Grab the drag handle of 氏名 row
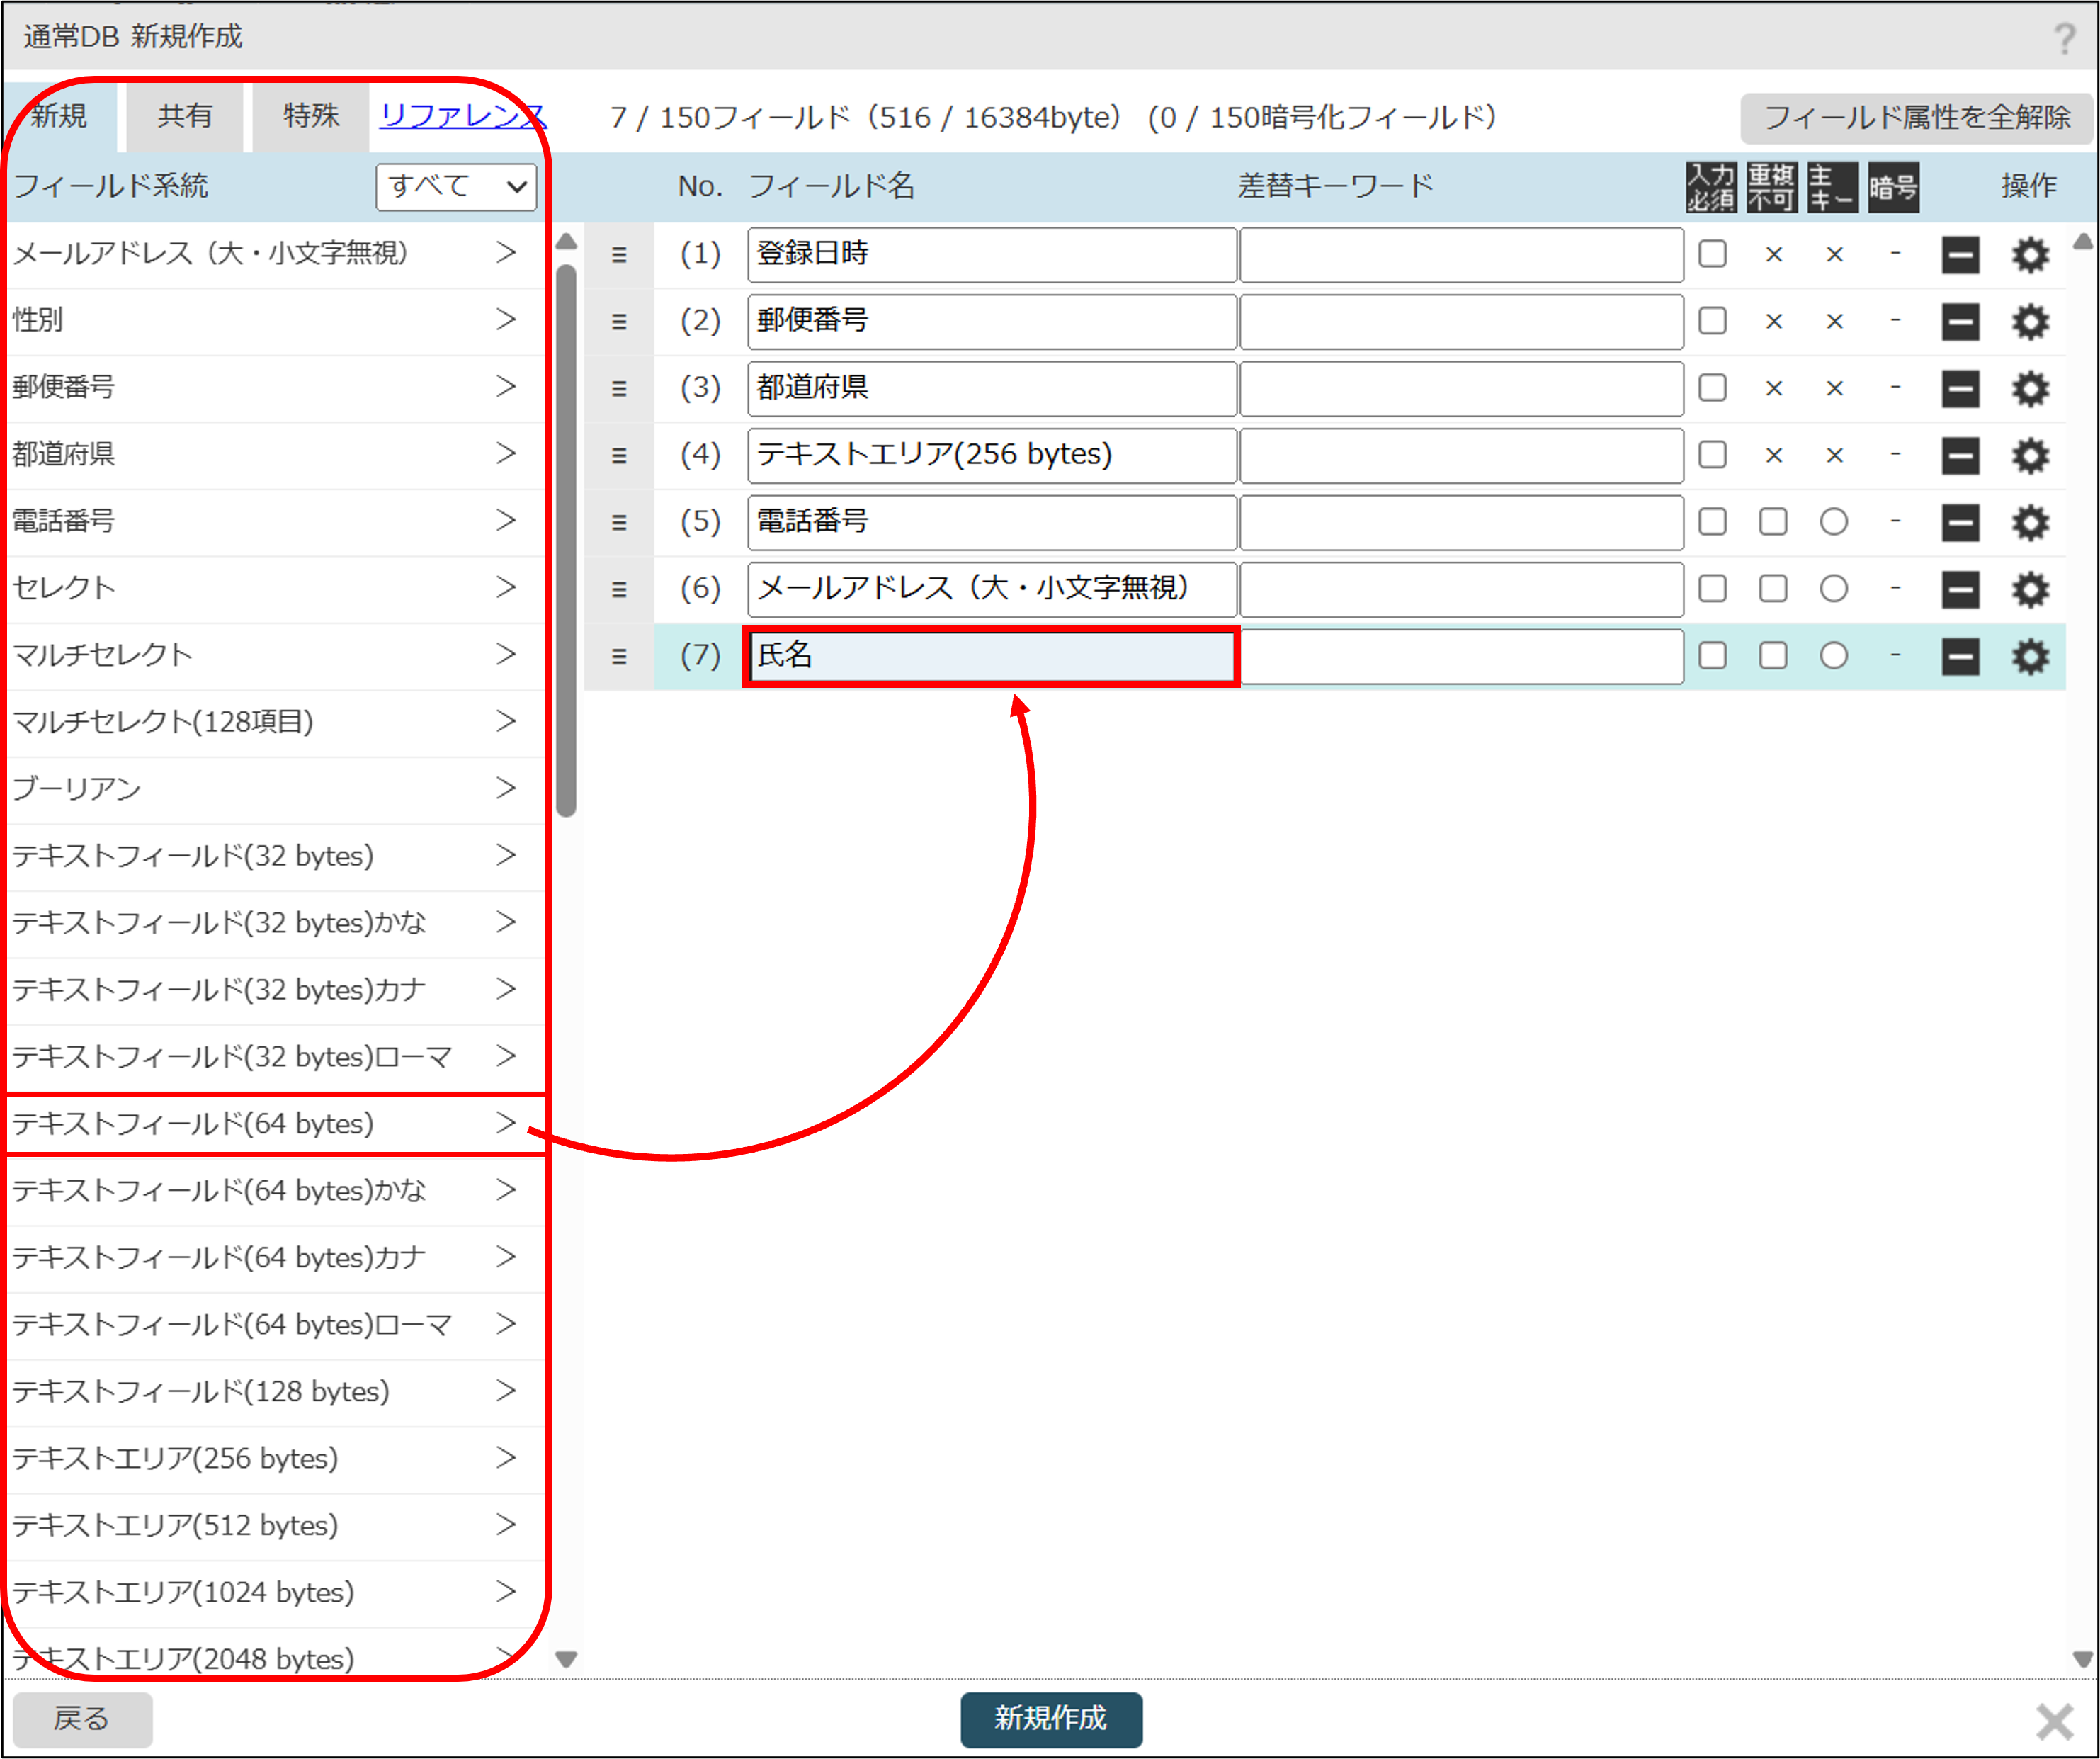The height and width of the screenshot is (1759, 2100). pyautogui.click(x=619, y=657)
